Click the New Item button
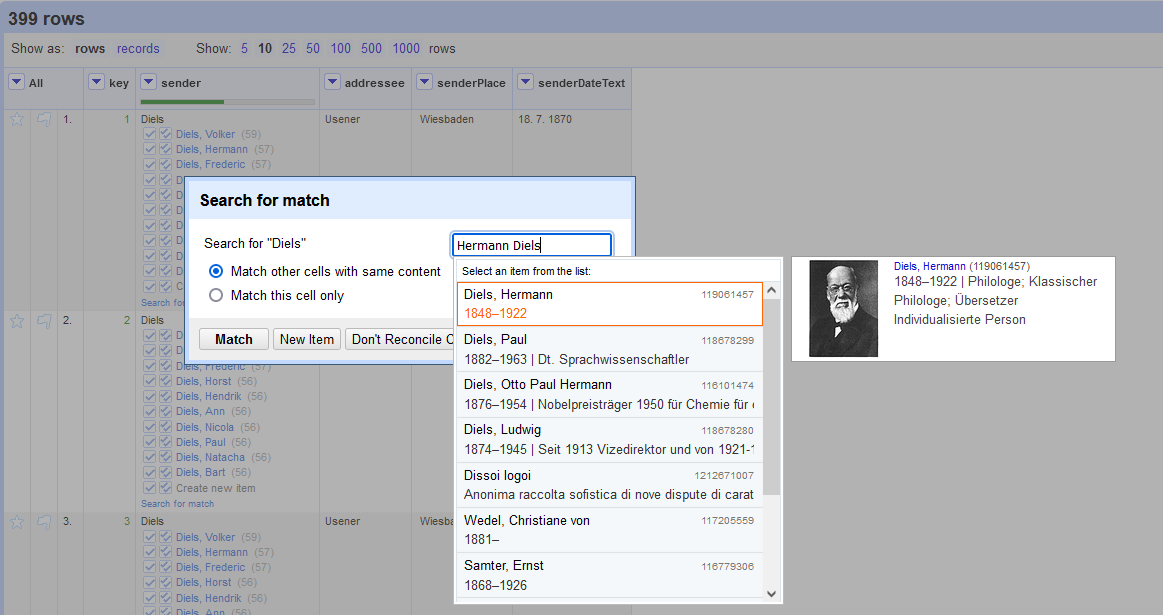Viewport: 1163px width, 615px height. click(x=307, y=339)
